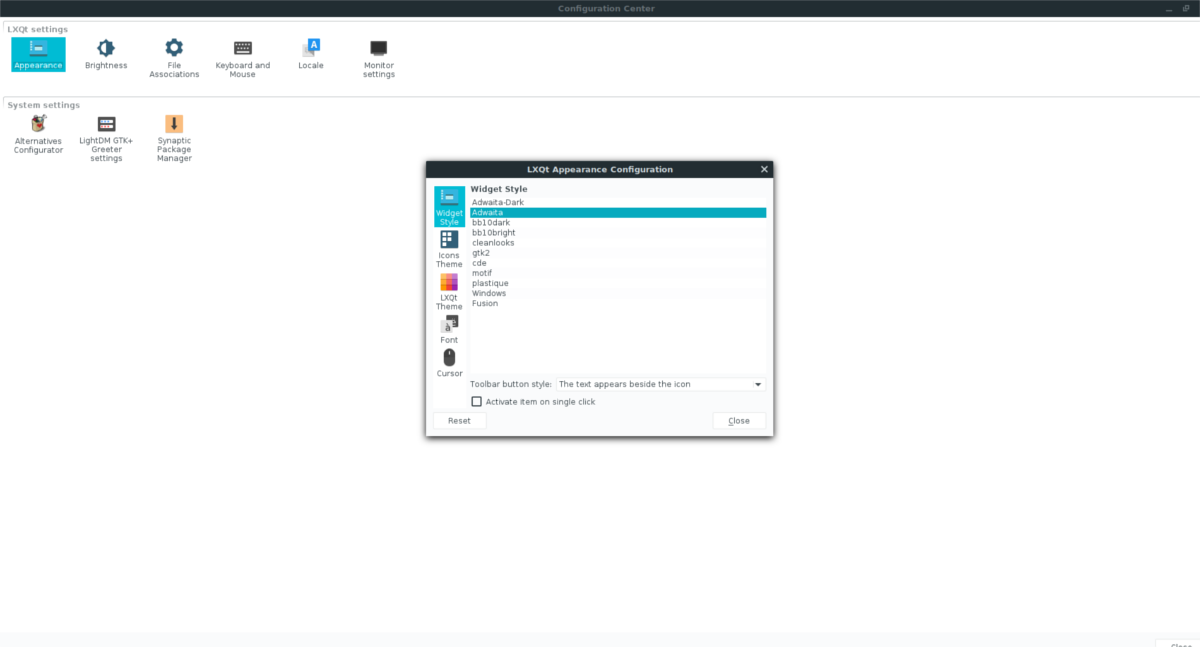This screenshot has width=1200, height=647.
Task: Switch to the LXQt Theme section
Action: [x=449, y=288]
